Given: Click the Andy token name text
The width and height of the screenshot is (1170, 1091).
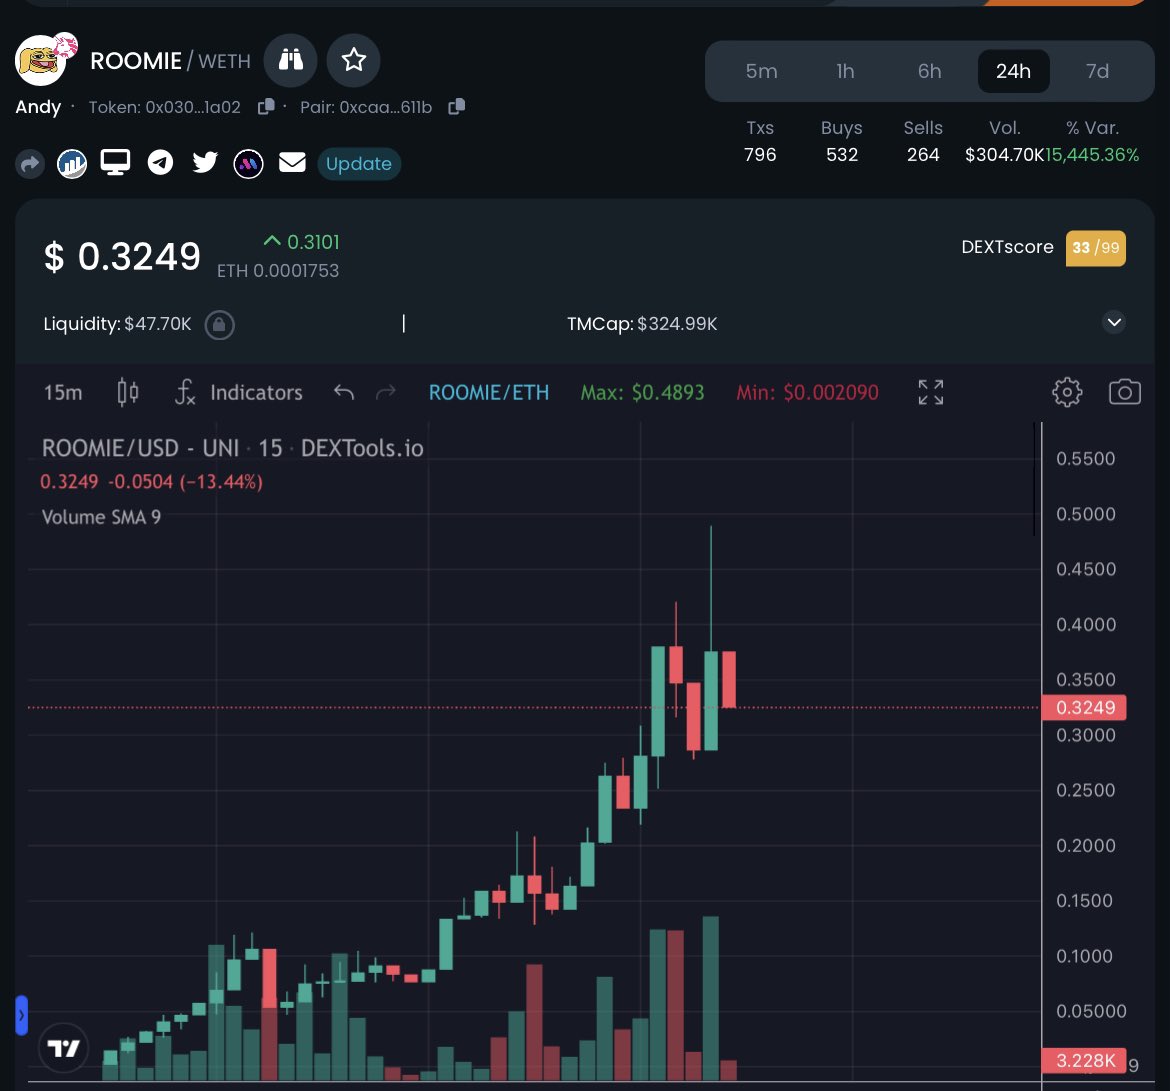Looking at the screenshot, I should (38, 107).
